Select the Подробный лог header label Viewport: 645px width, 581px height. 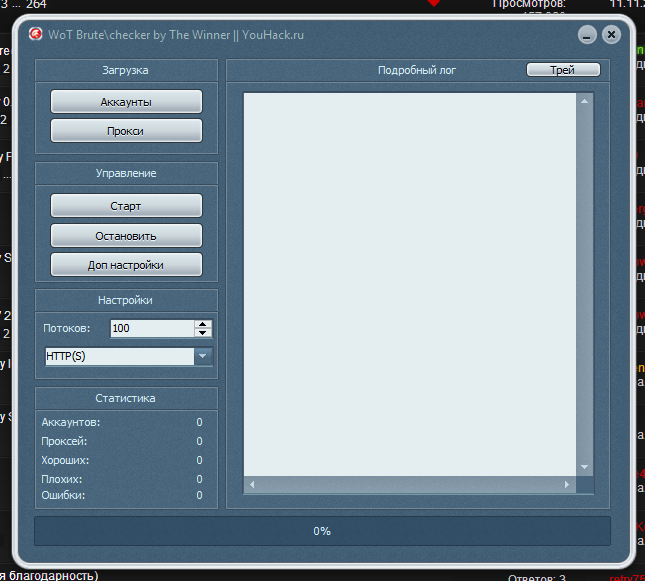[x=417, y=70]
